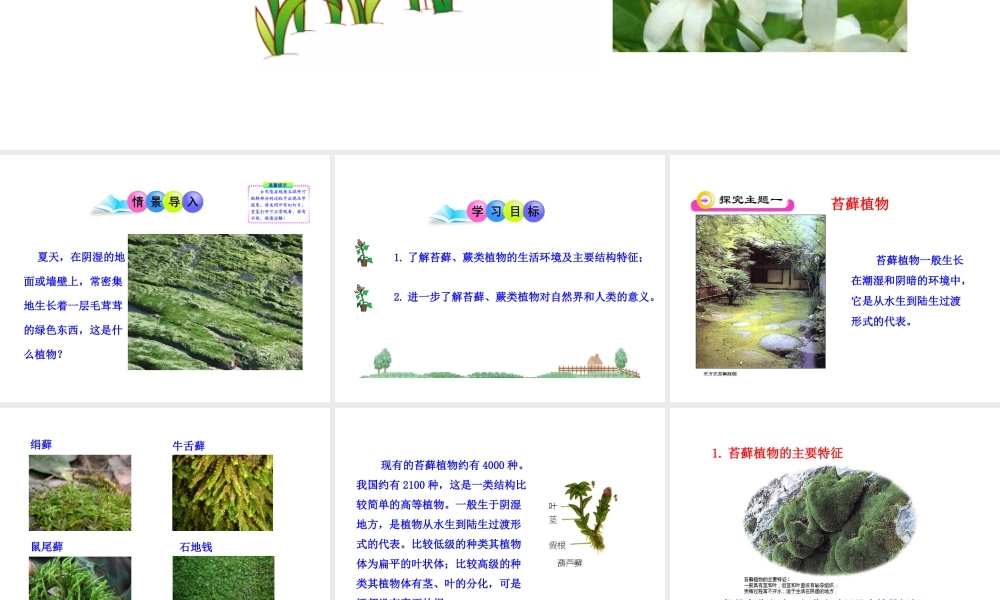Open the oval moss-on-rock image
This screenshot has height=600, width=1000.
830,520
